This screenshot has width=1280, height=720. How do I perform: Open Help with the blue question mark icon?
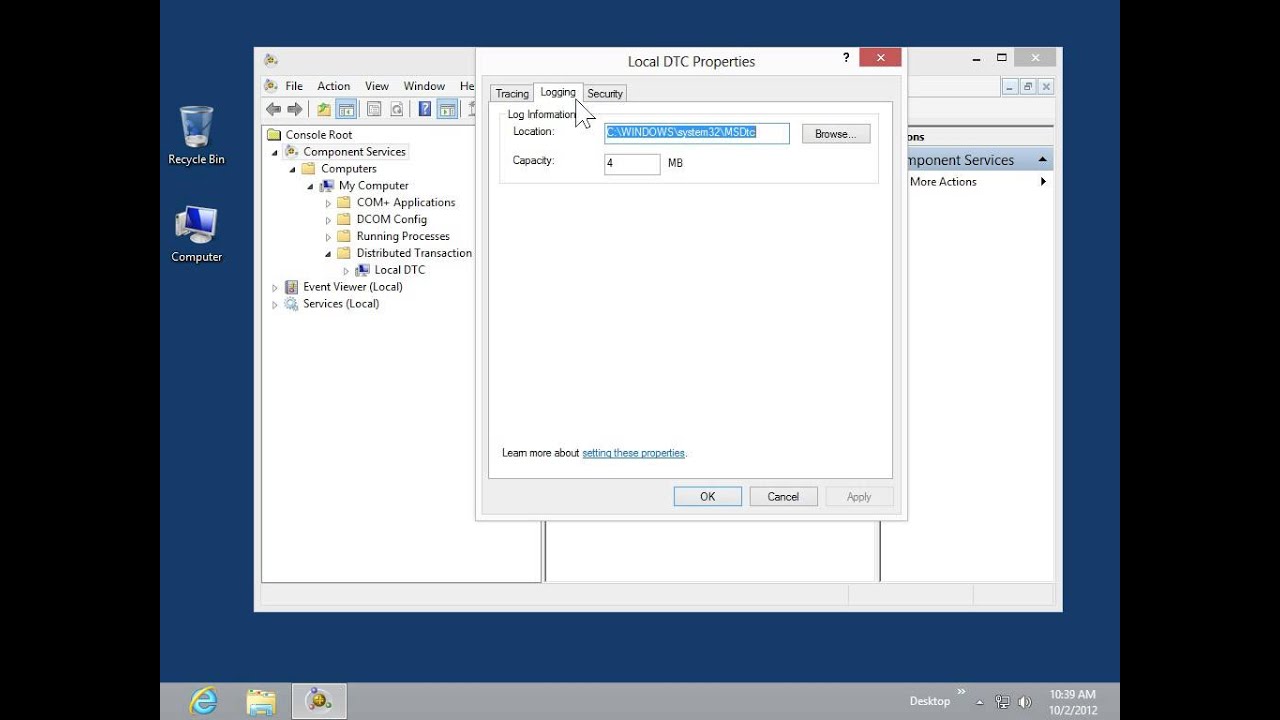click(425, 109)
